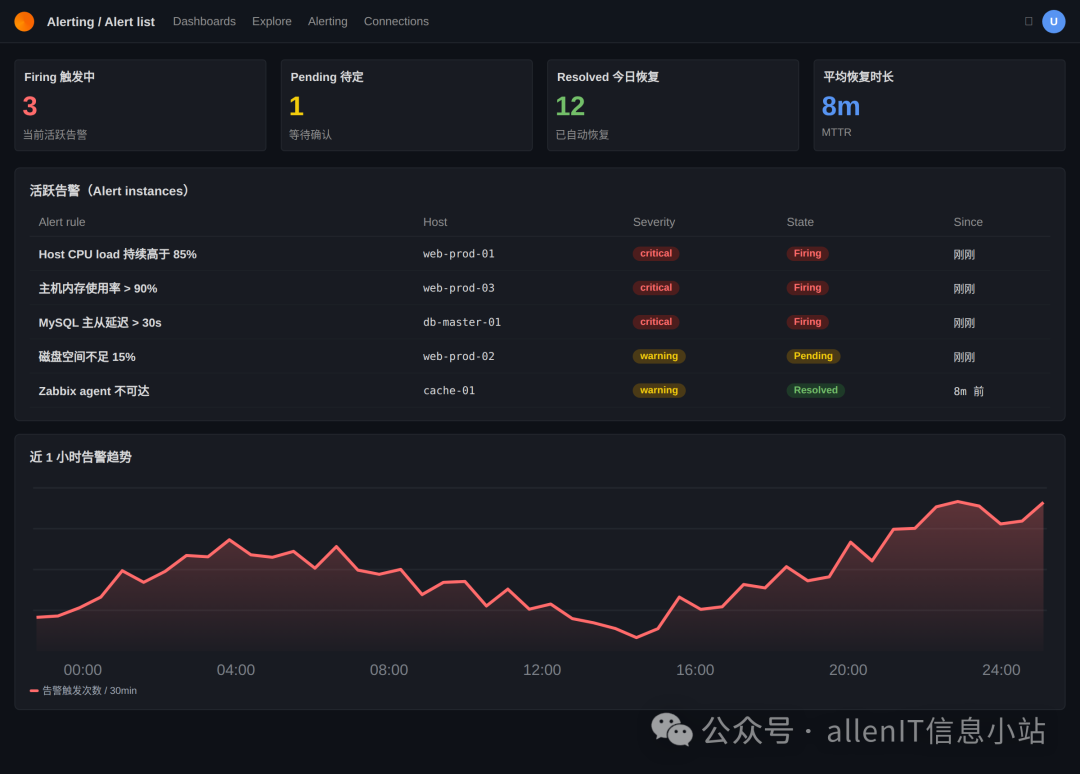Viewport: 1080px width, 774px height.
Task: Open the 主机内存使用率 > 90% rule
Action: [98, 289]
